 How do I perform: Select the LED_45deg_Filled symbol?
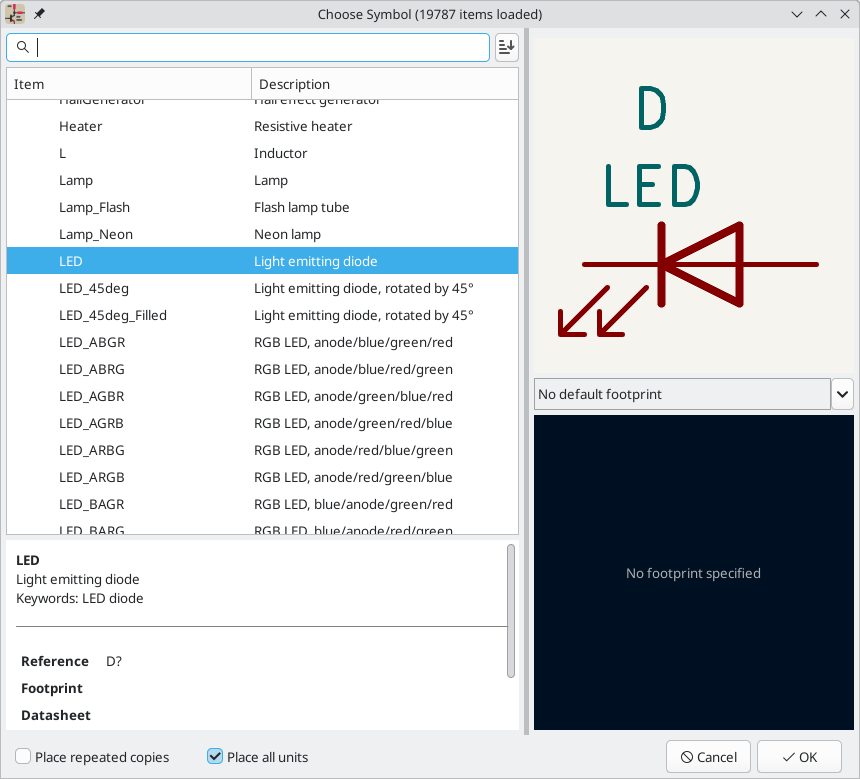coord(113,315)
